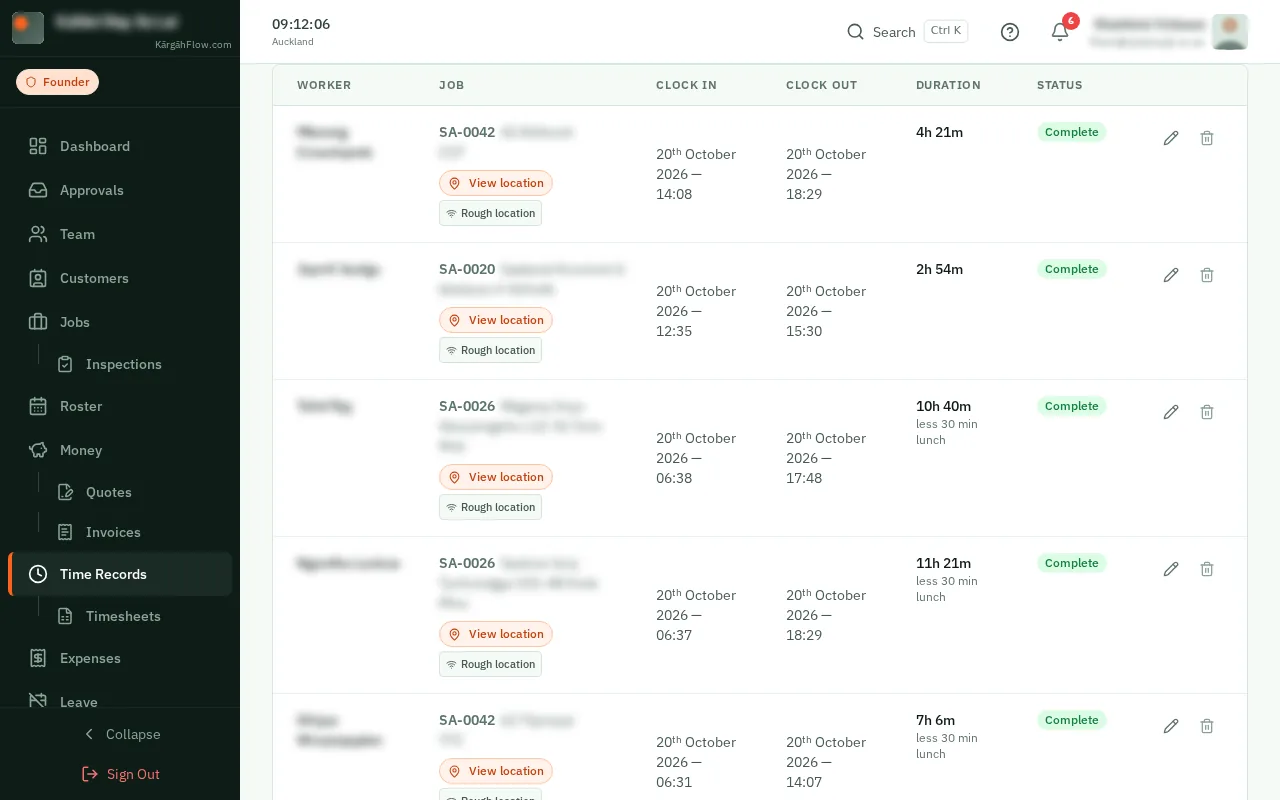Click the Founder role badge
1280x800 pixels.
pyautogui.click(x=57, y=82)
